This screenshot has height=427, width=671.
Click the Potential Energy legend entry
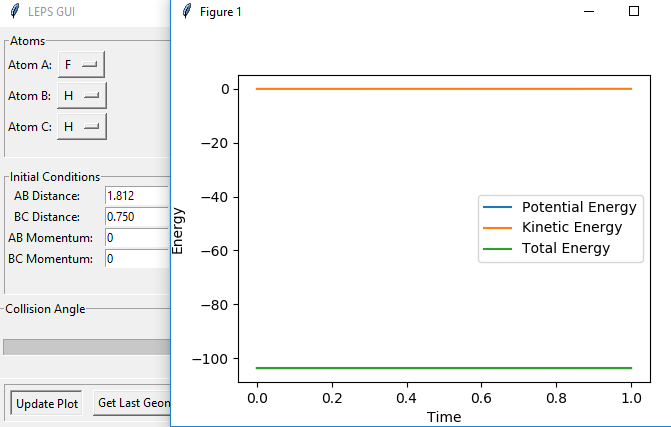coord(578,207)
